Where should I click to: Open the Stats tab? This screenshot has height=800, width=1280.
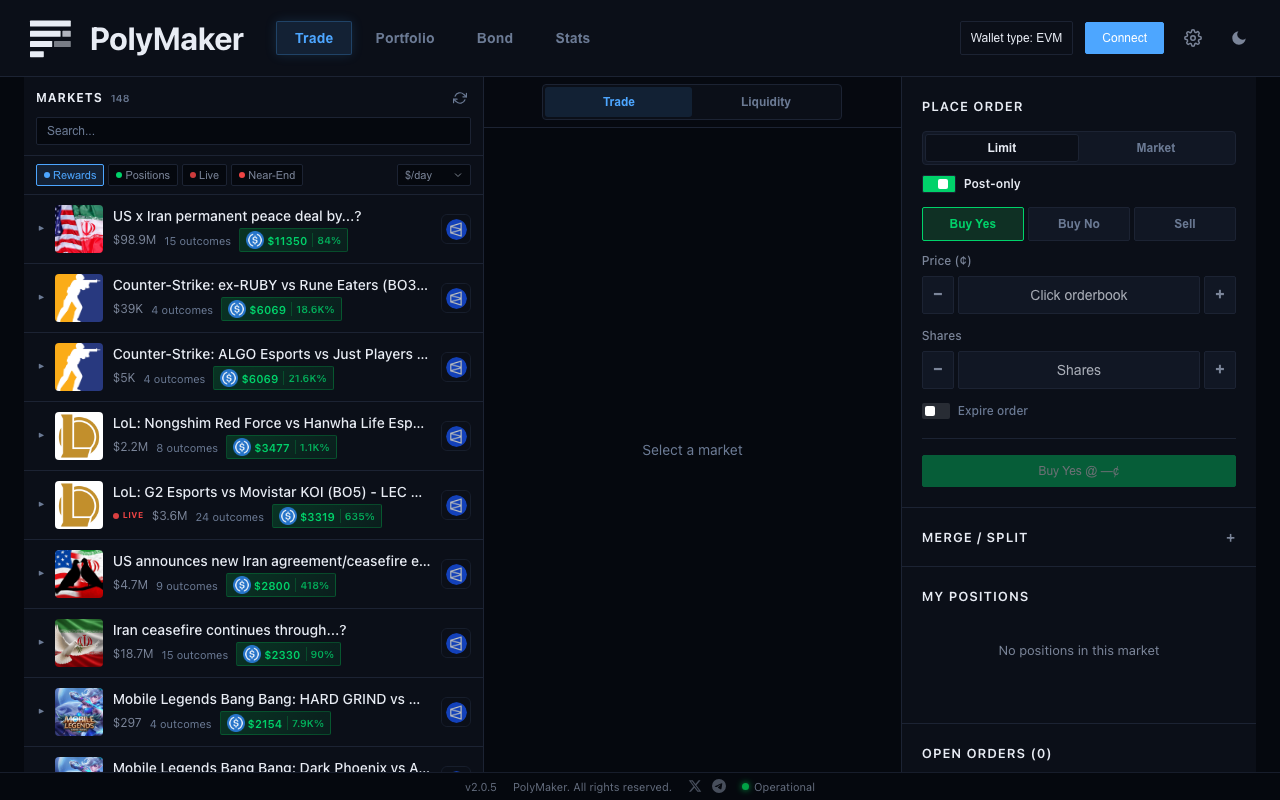coord(573,38)
